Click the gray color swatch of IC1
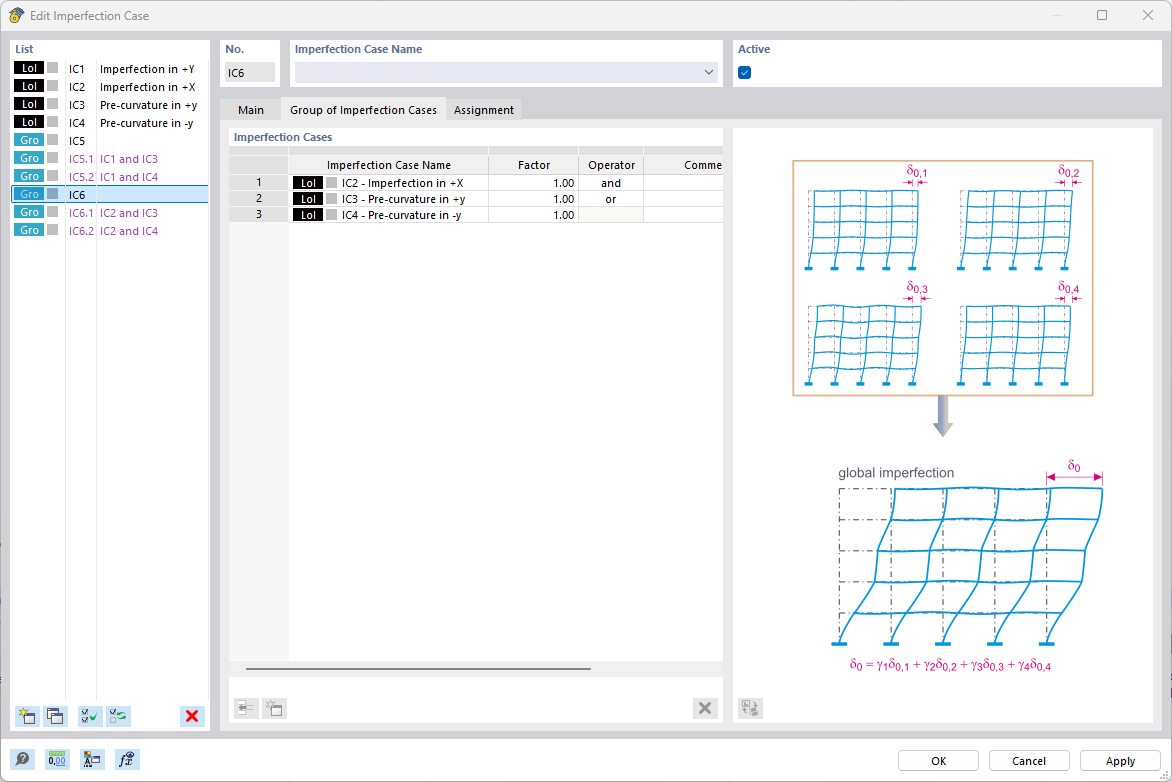The width and height of the screenshot is (1172, 782). (52, 68)
